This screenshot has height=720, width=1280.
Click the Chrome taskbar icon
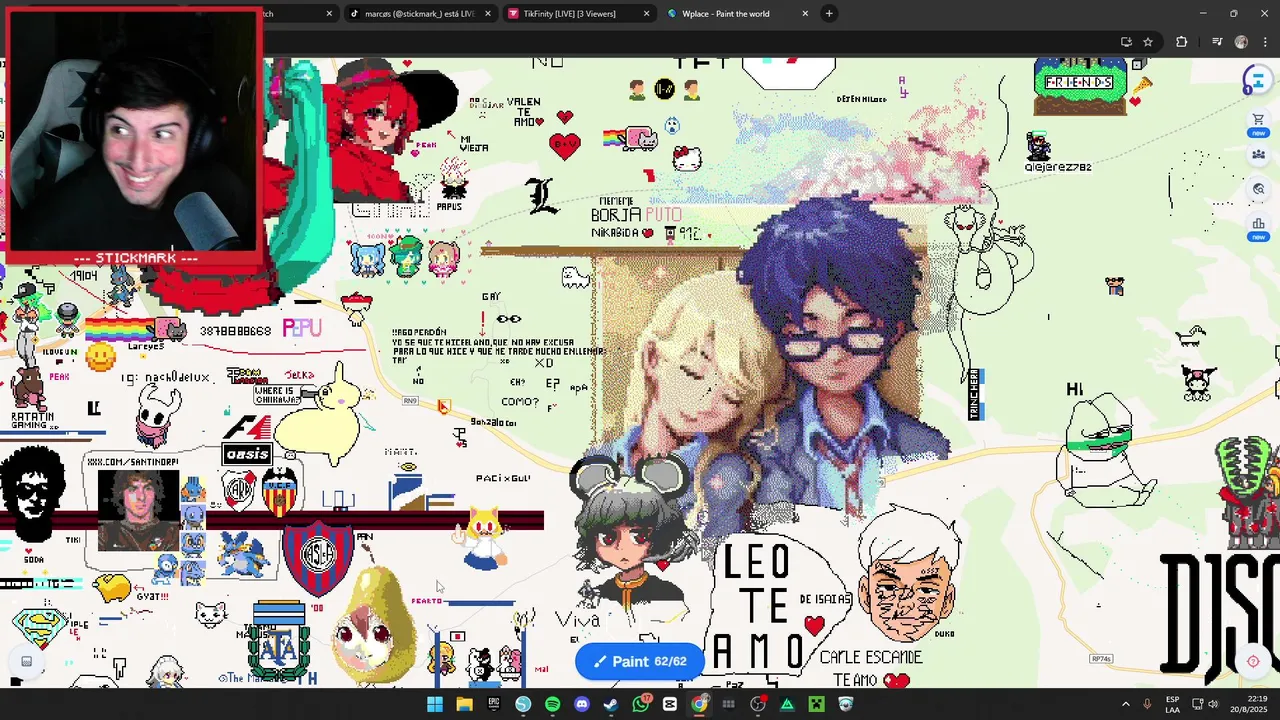[699, 704]
